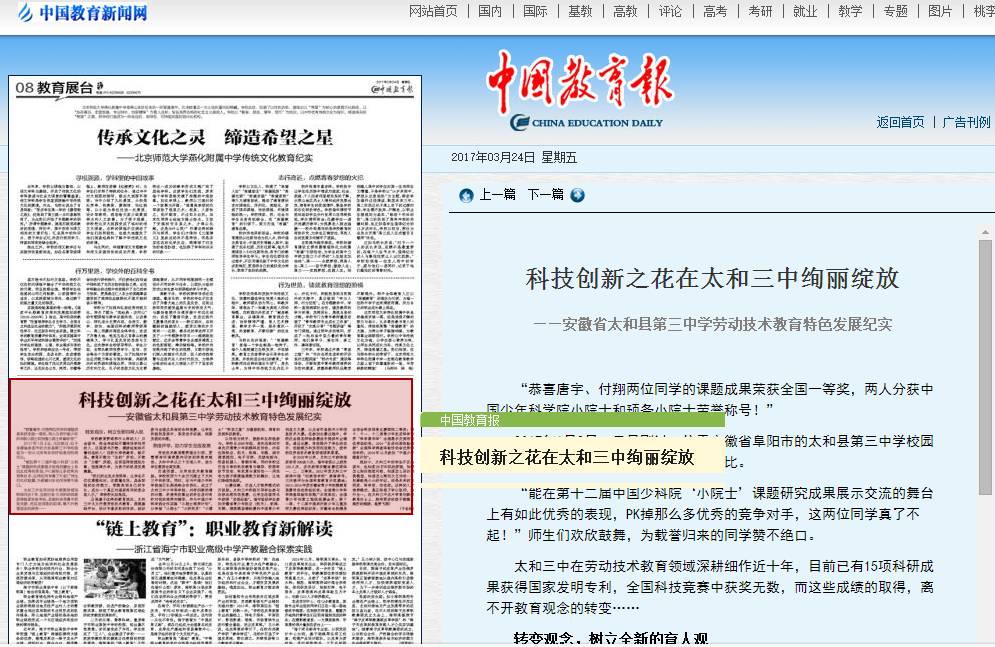This screenshot has width=995, height=647.
Task: Click the photo in the 链上教育 article
Action: (x=114, y=578)
